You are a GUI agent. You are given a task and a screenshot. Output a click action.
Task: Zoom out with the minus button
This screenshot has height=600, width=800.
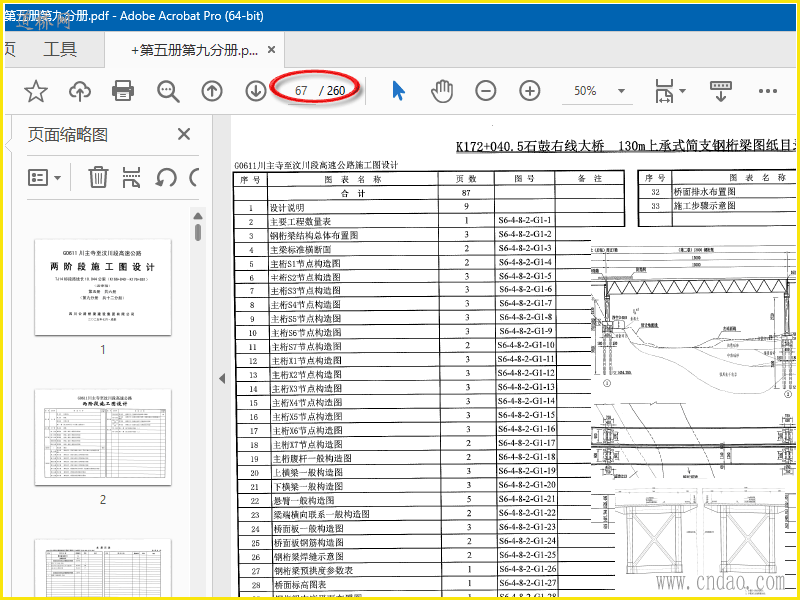[486, 91]
